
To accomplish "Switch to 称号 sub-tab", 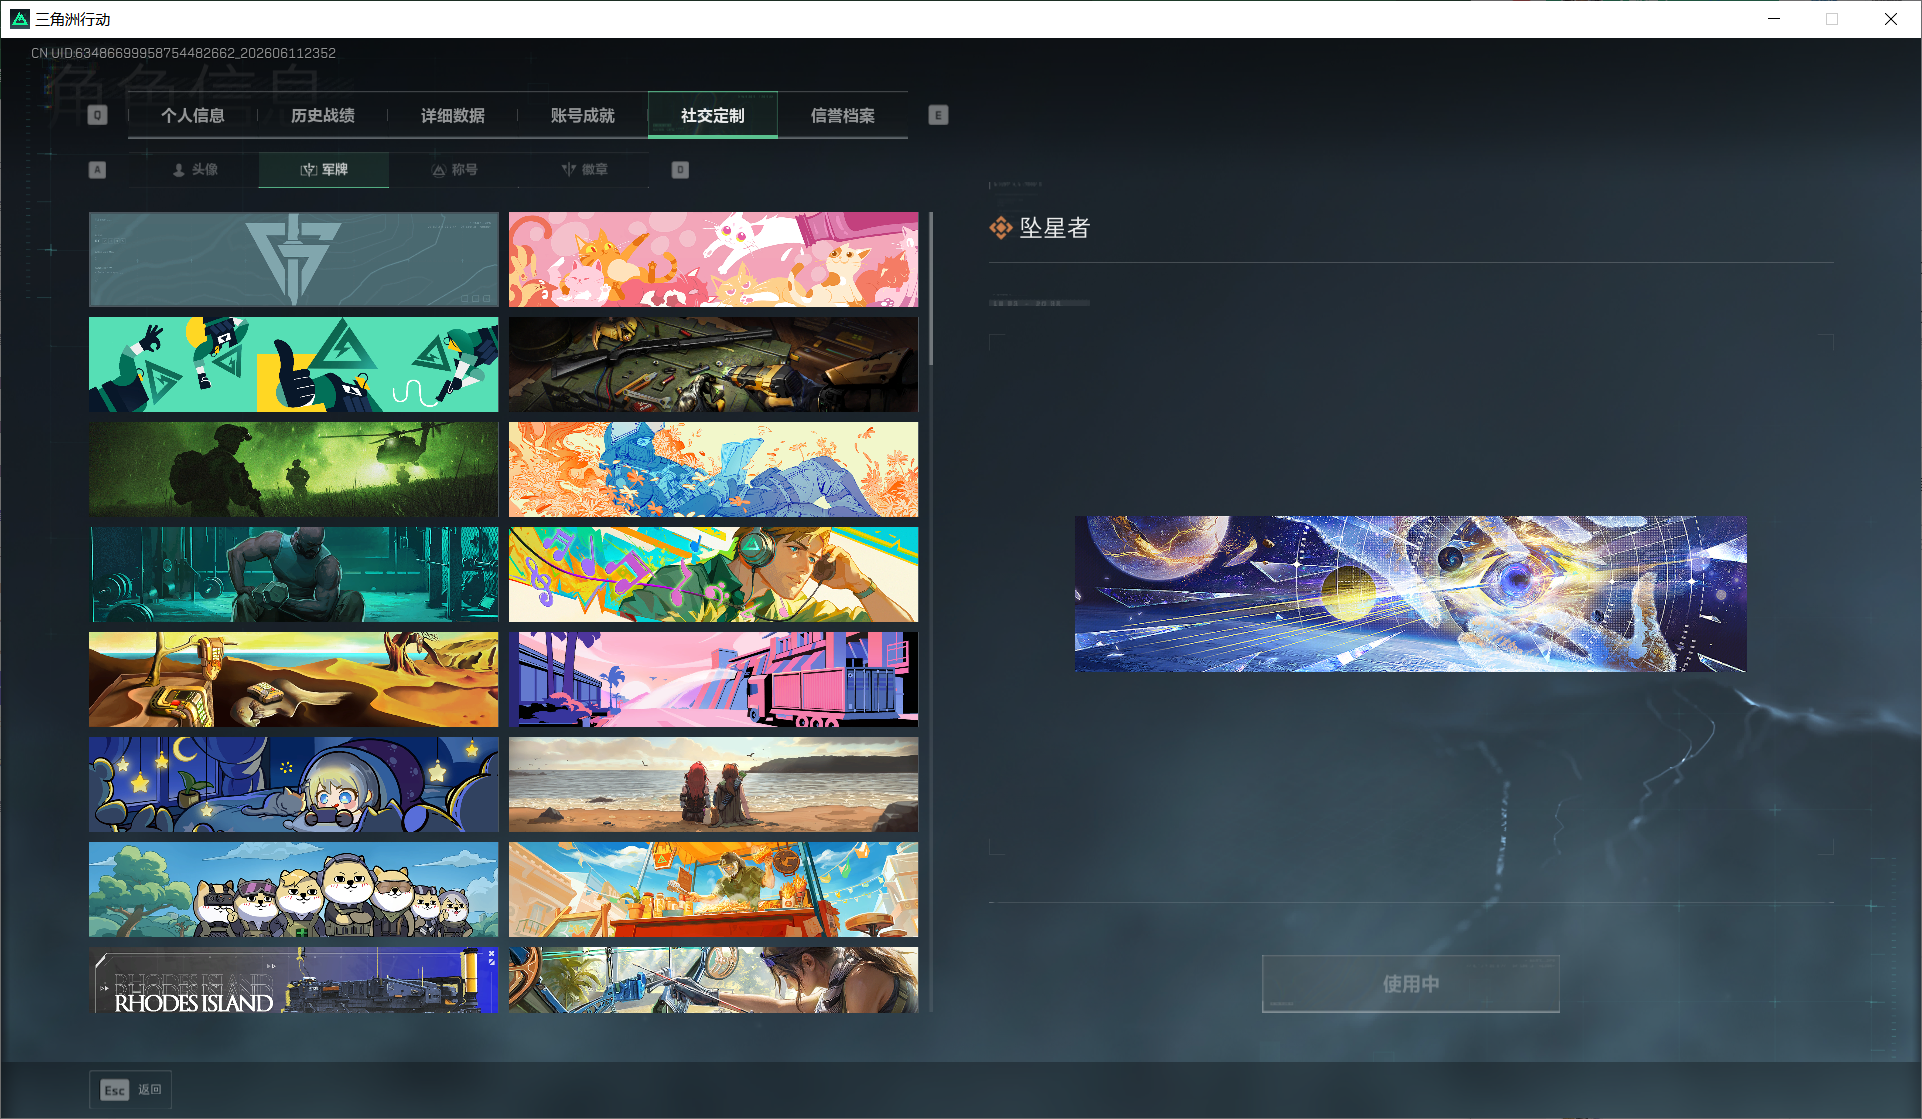I will point(454,170).
